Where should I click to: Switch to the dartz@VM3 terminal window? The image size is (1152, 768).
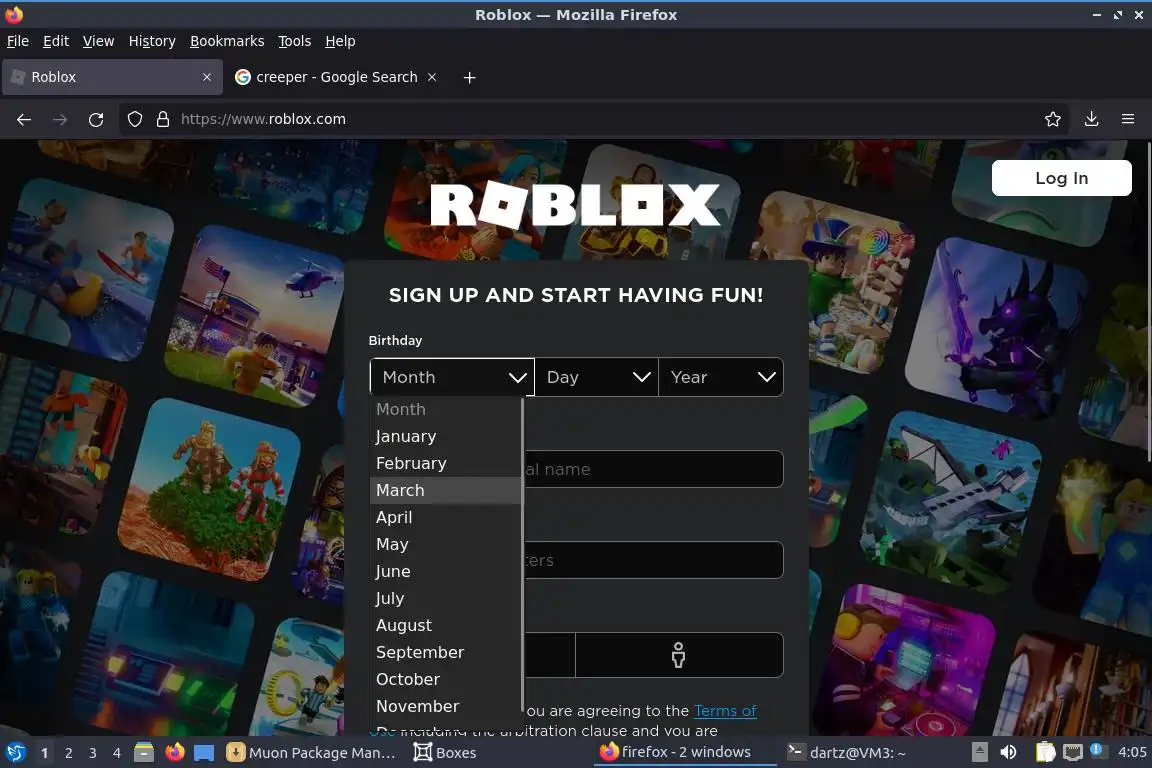(847, 752)
